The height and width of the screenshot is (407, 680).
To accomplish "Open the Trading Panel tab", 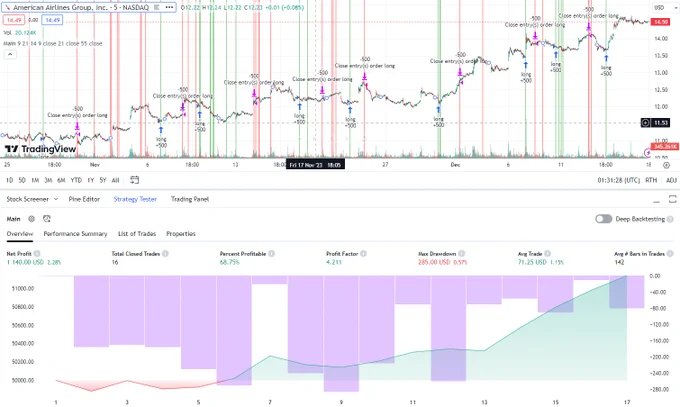I will [x=190, y=199].
